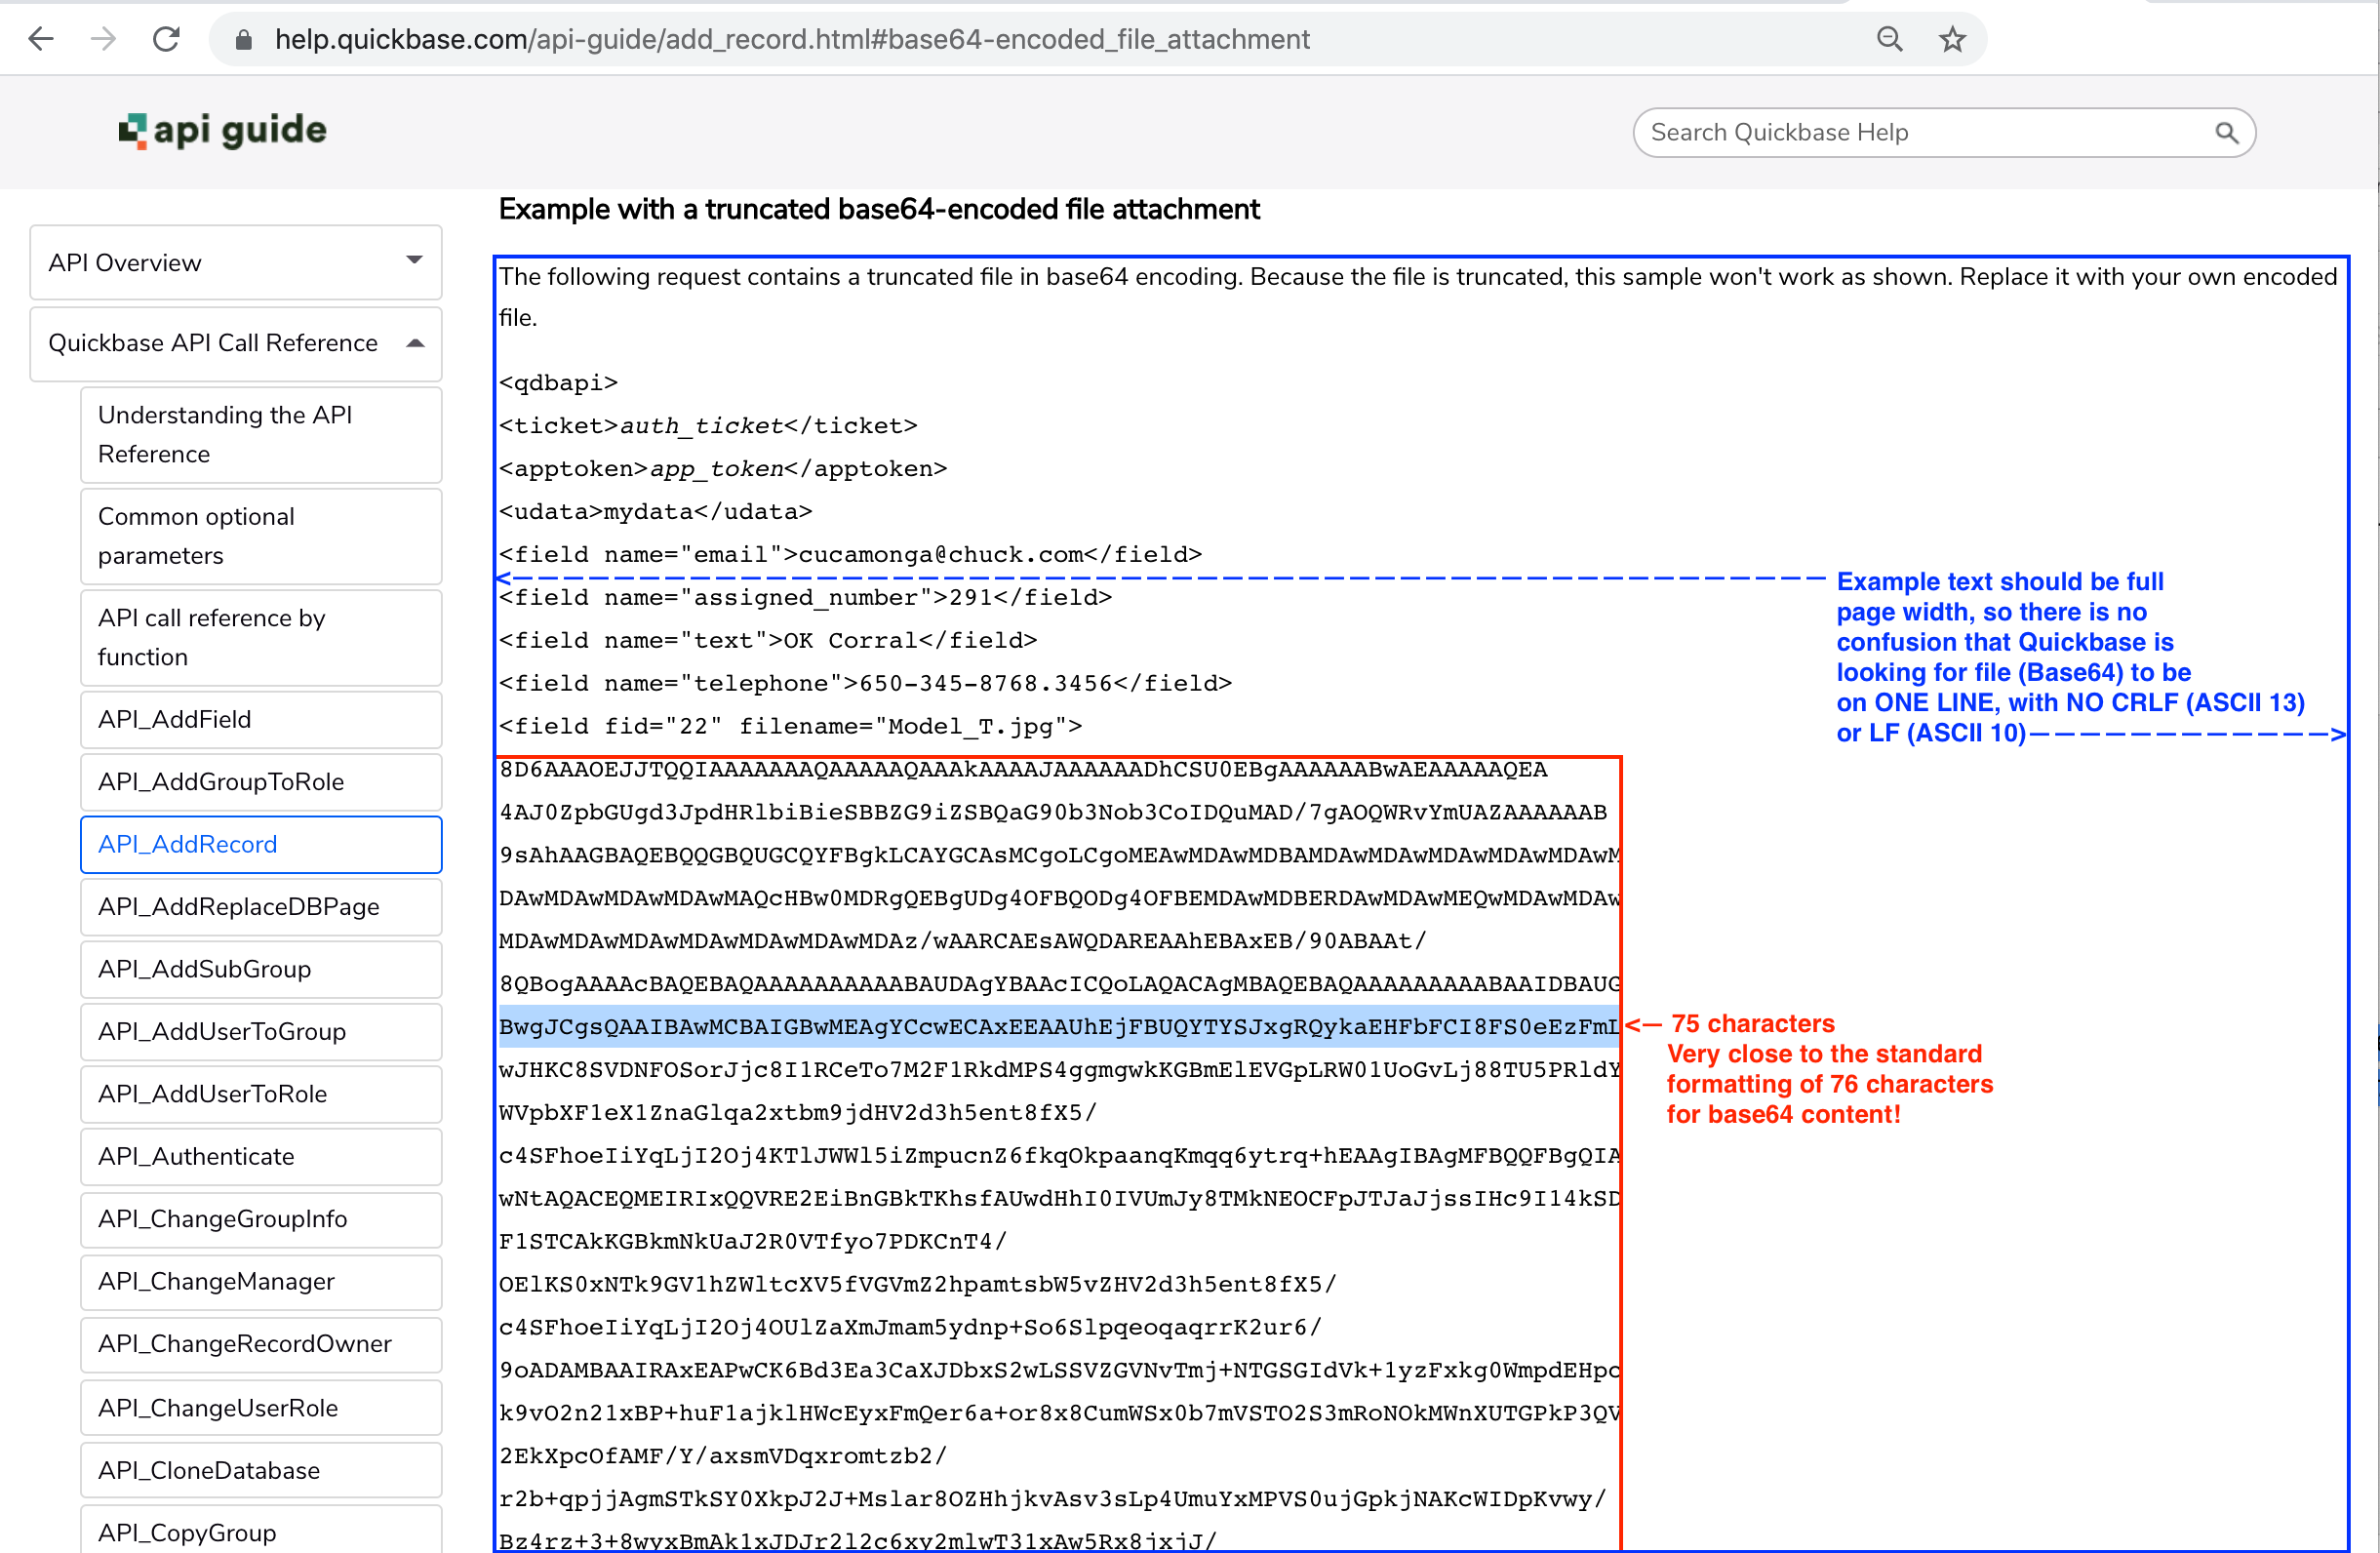This screenshot has height=1553, width=2380.
Task: Expand the API Overview dropdown arrow
Action: point(414,261)
